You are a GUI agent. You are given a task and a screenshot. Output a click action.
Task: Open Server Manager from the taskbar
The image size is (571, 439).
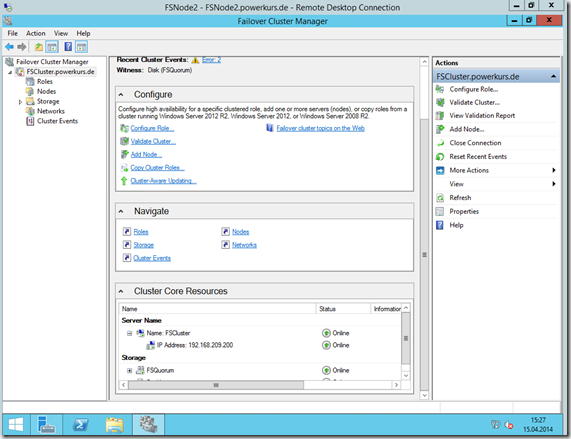(x=46, y=424)
